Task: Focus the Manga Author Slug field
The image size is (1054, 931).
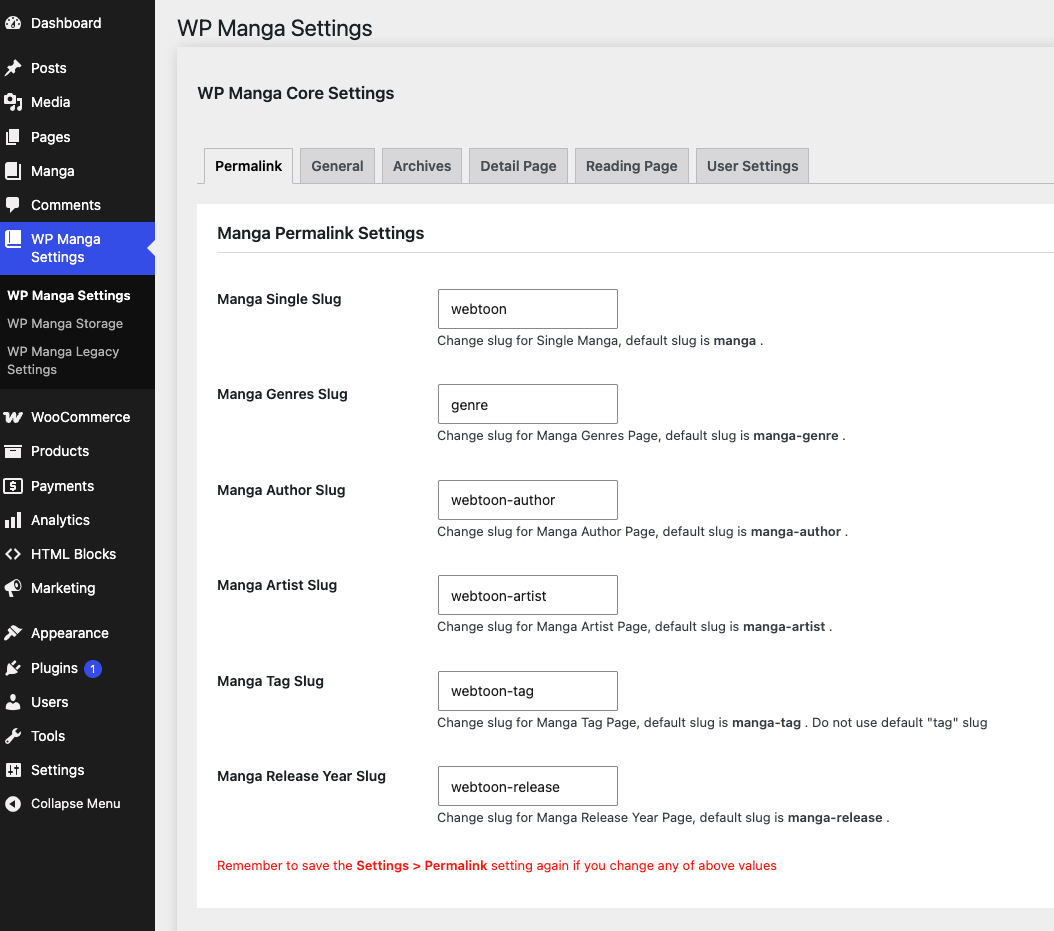Action: (528, 500)
